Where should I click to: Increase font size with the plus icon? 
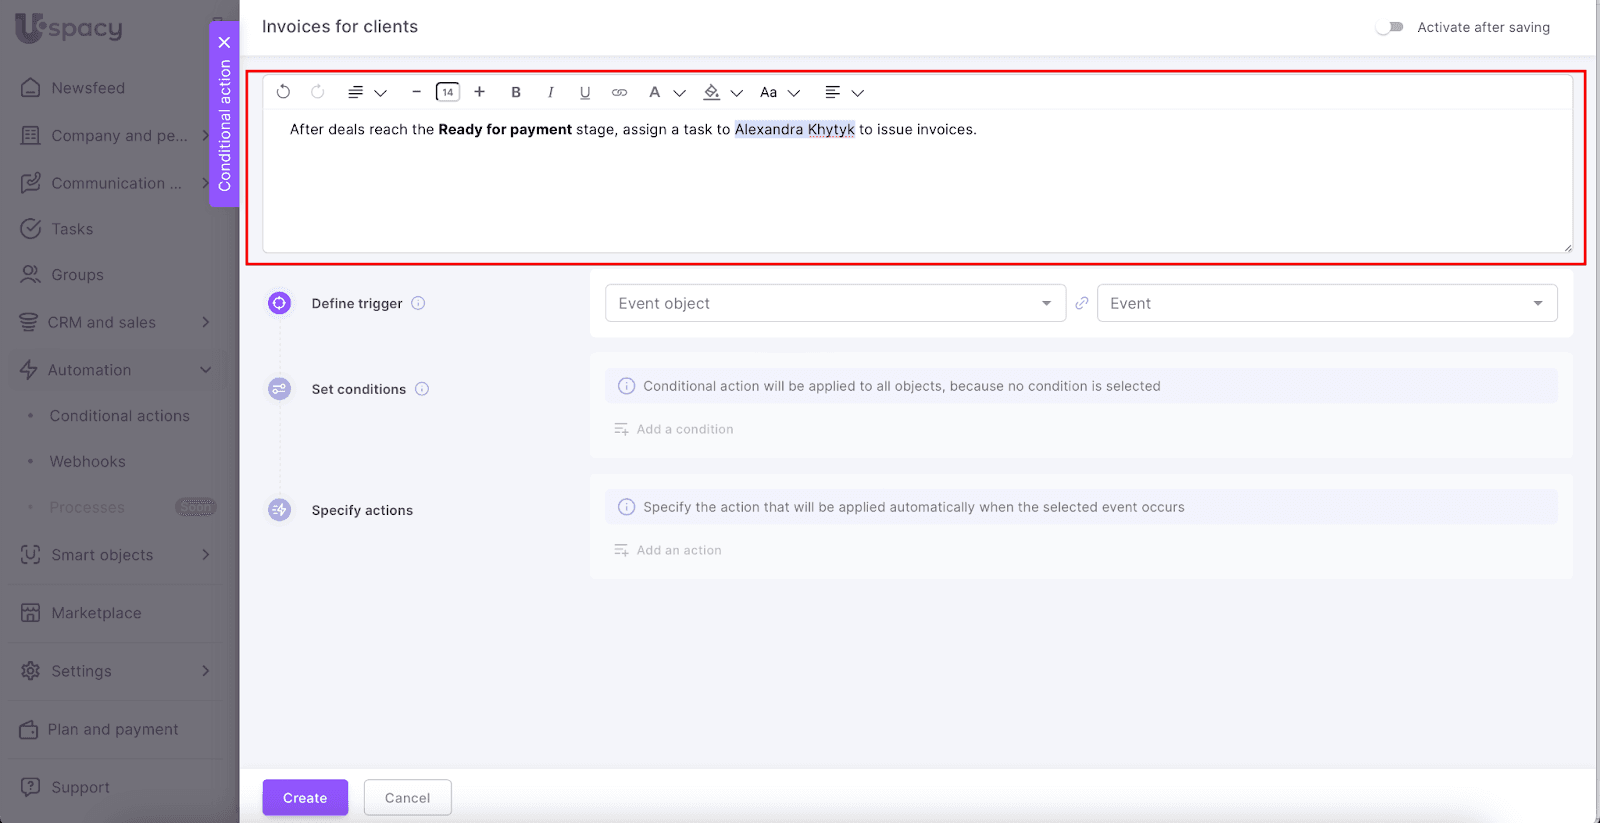click(480, 92)
